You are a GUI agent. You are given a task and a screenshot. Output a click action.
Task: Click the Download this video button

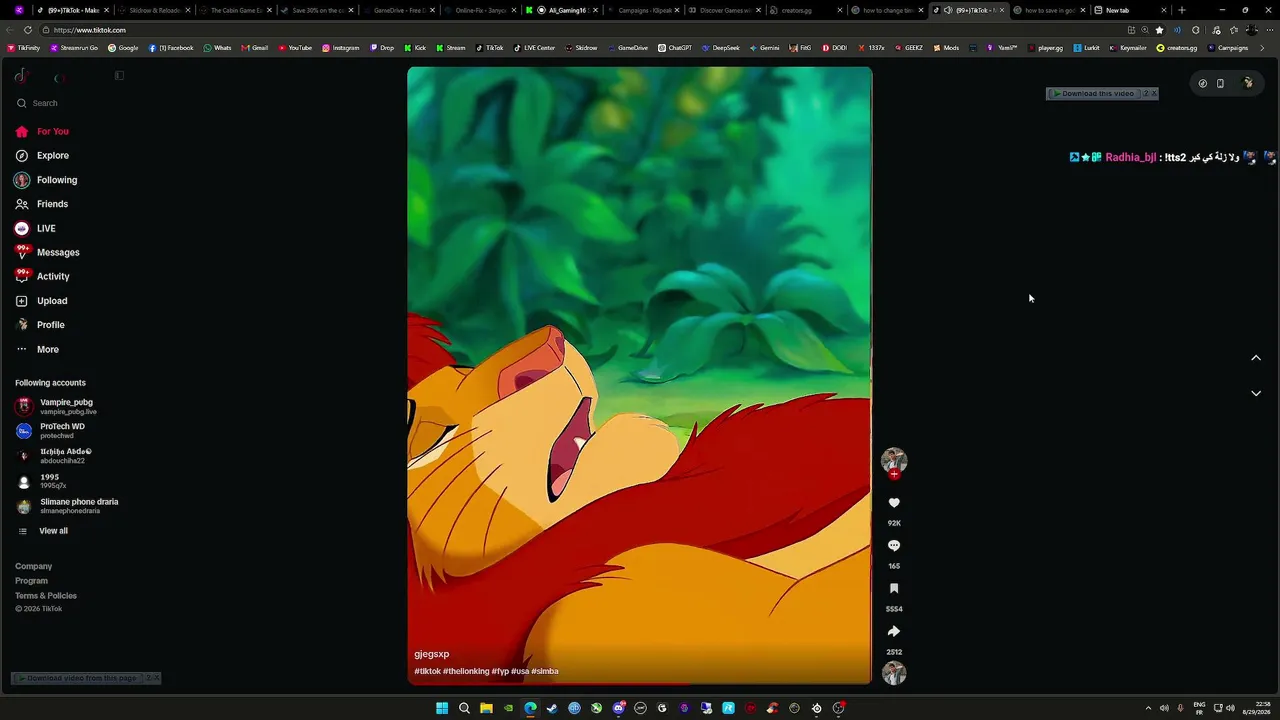pyautogui.click(x=1093, y=94)
